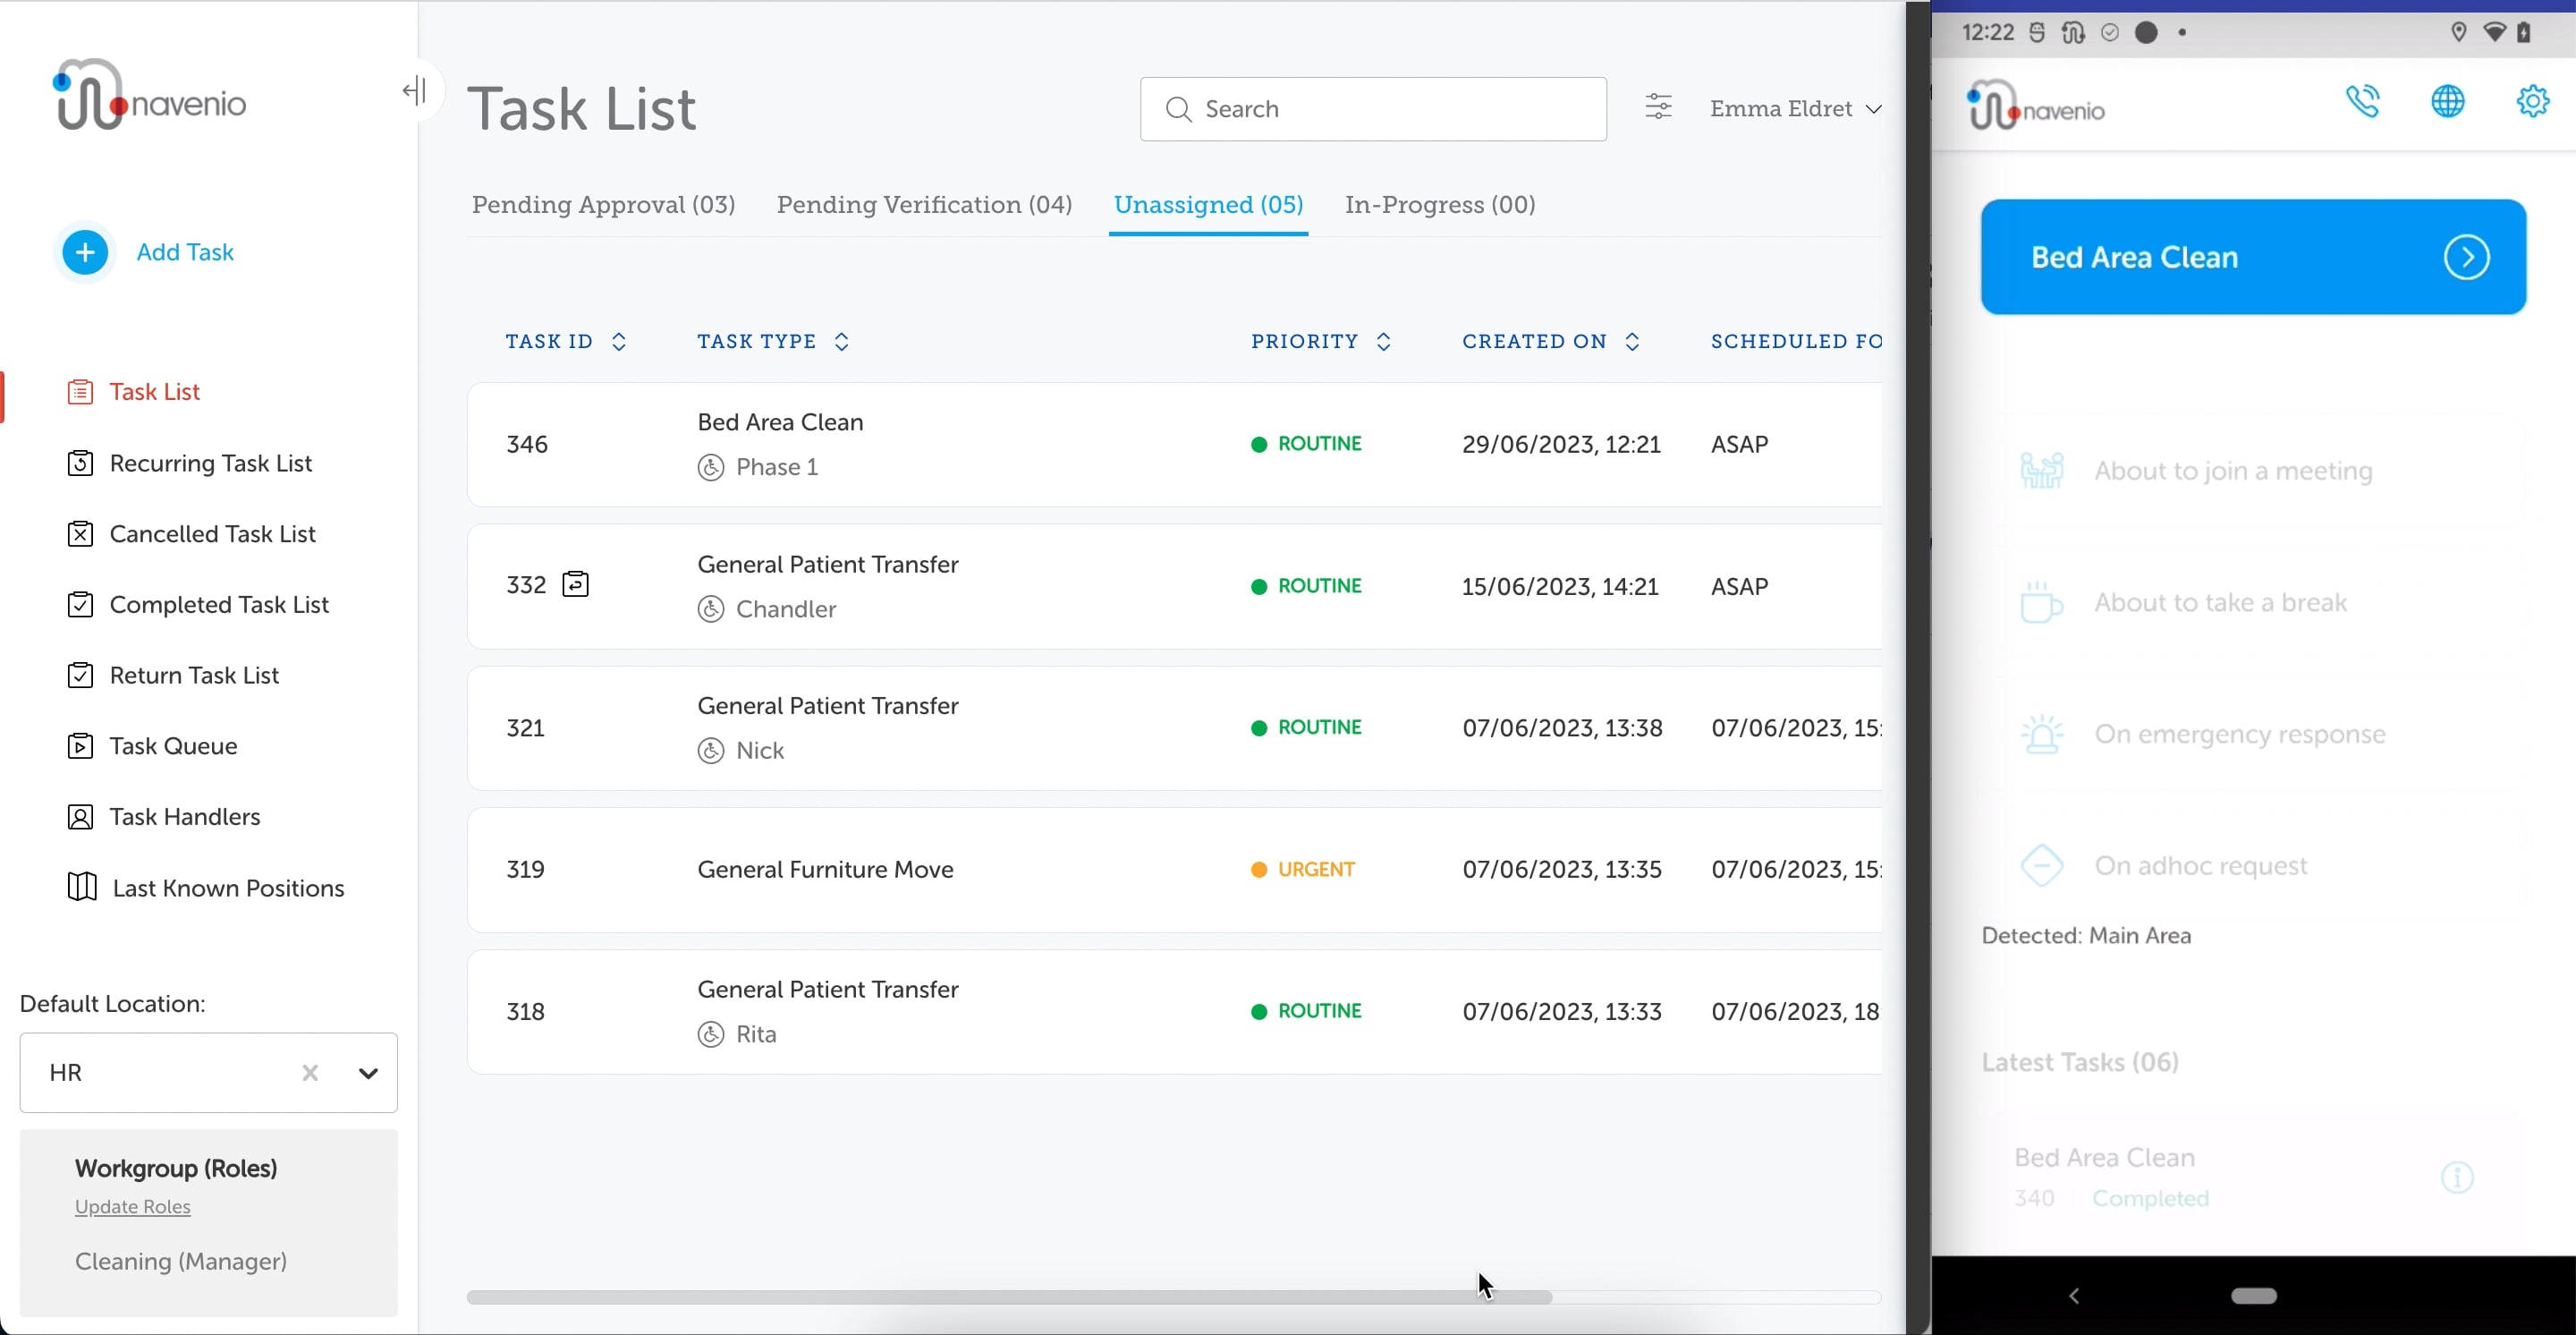Toggle sort on the Priority column
This screenshot has height=1335, width=2576.
[1385, 341]
